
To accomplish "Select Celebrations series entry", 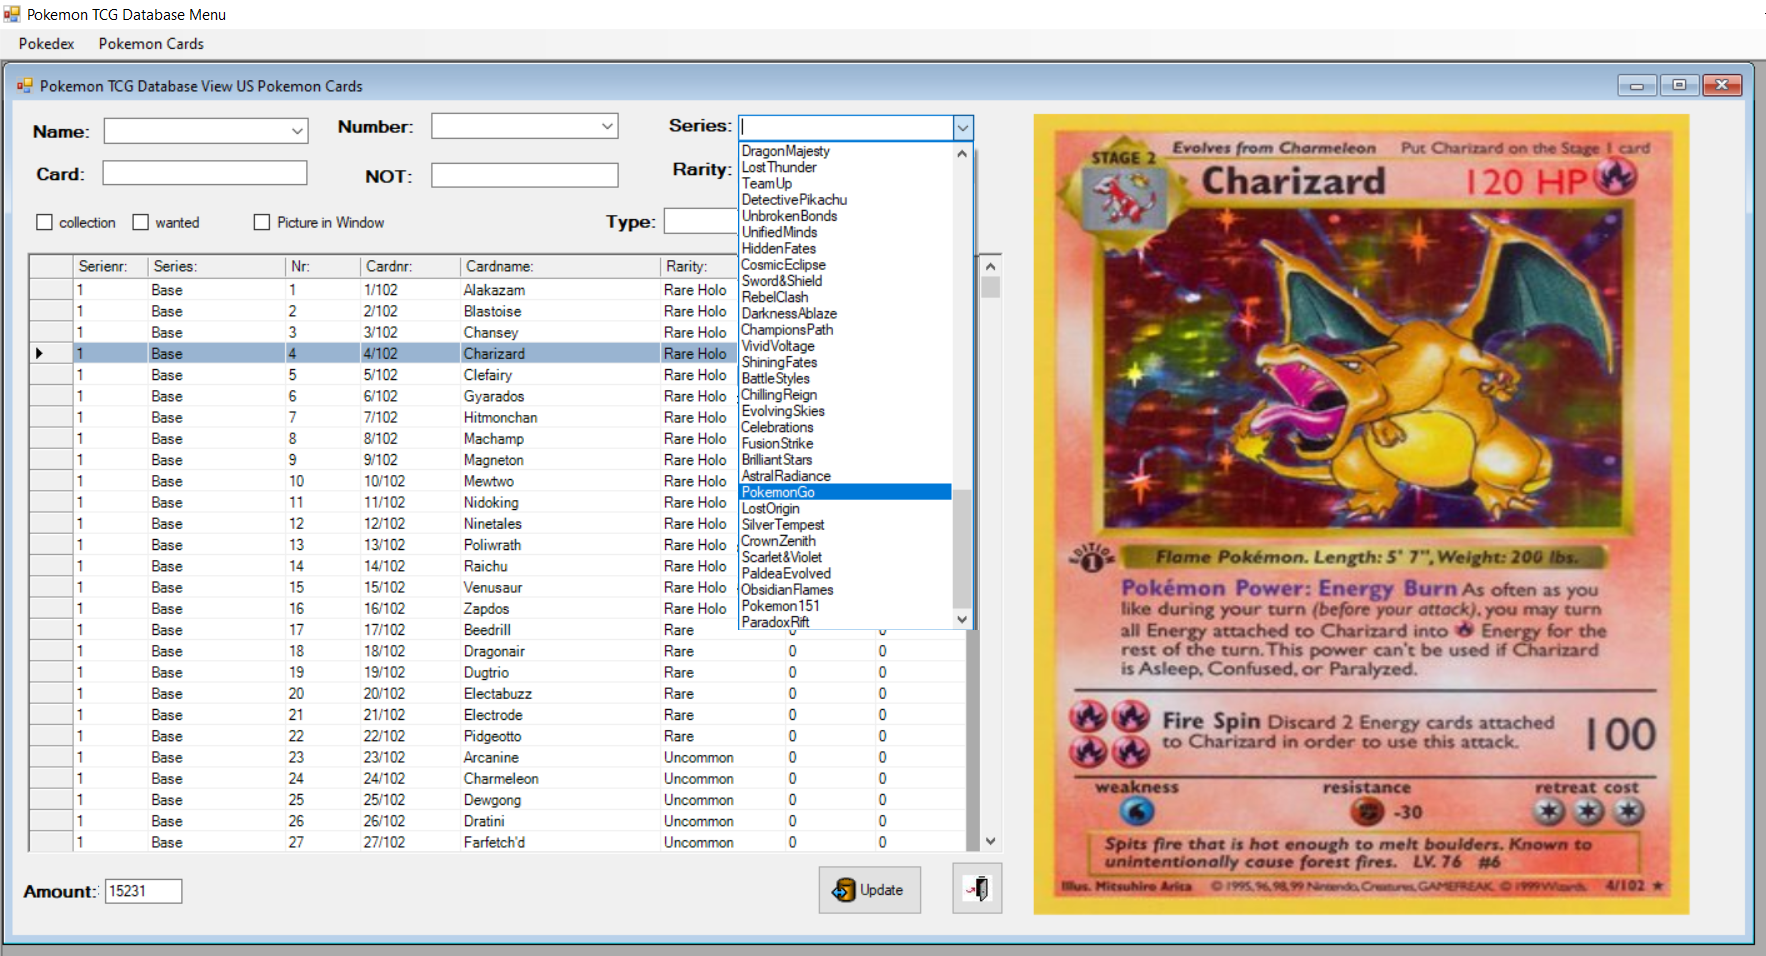I will [x=845, y=427].
